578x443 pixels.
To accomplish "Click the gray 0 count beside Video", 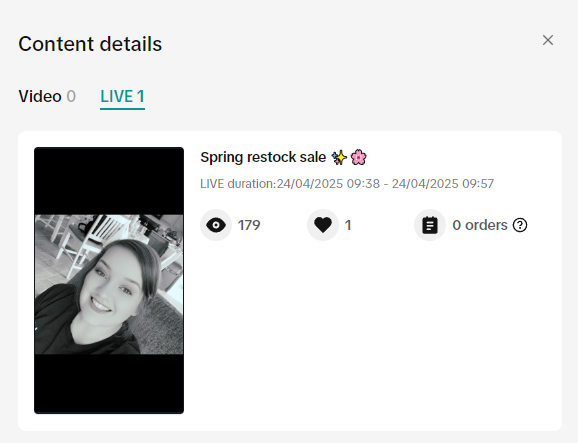I will pos(71,97).
